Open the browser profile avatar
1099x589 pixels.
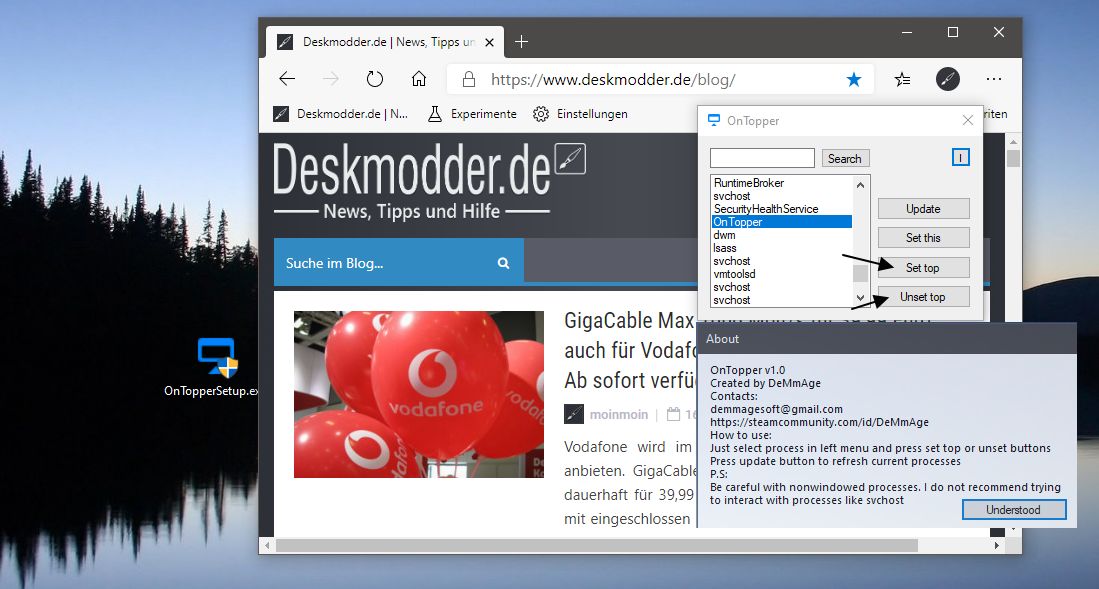(948, 79)
